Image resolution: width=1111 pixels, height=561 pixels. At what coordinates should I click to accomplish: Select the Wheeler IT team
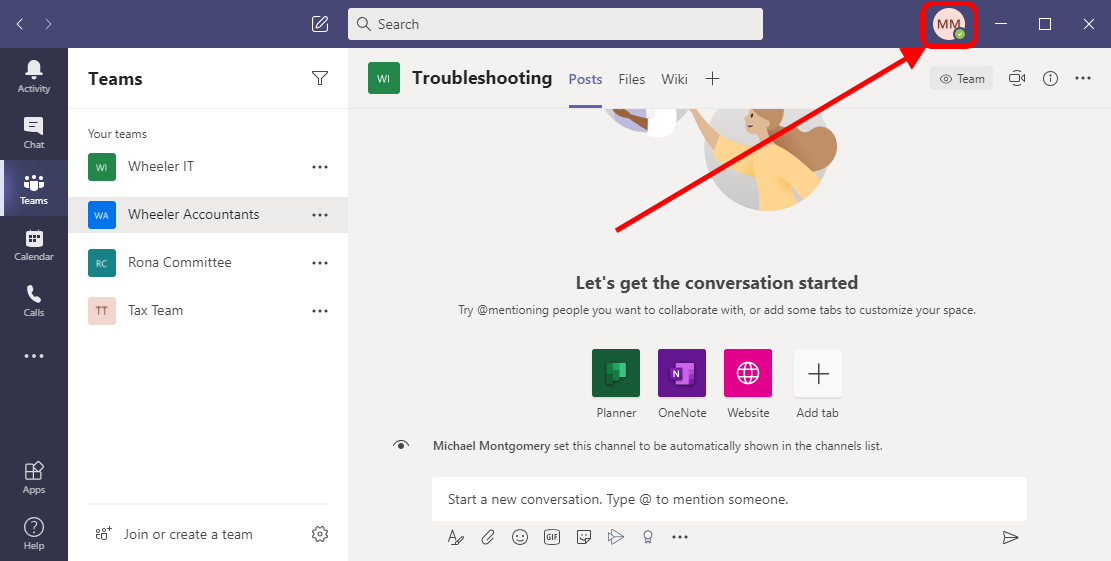click(x=208, y=166)
